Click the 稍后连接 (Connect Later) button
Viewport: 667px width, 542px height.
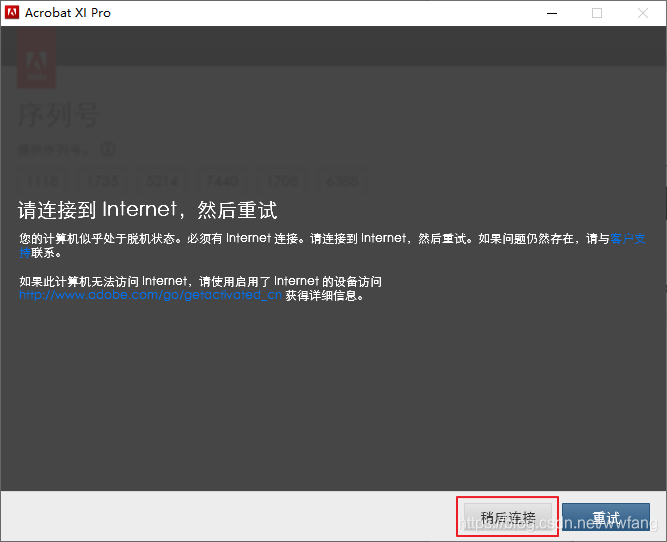click(507, 517)
